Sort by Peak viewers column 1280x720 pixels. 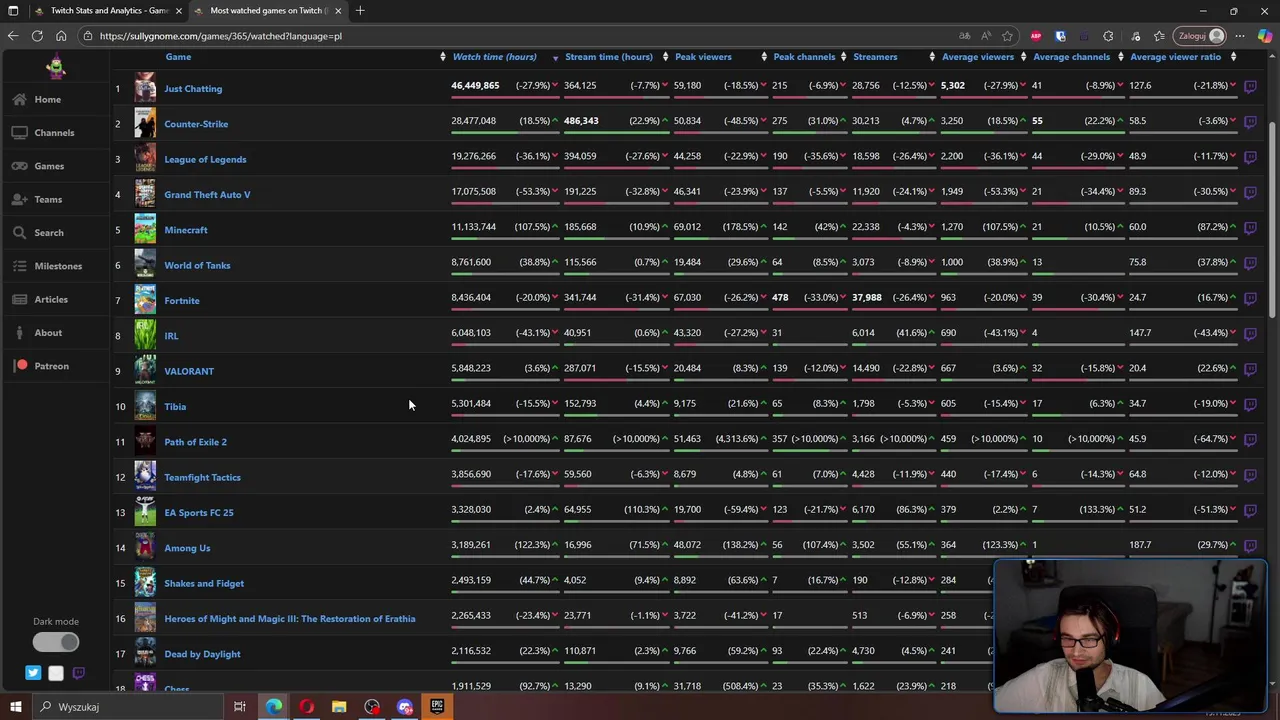pos(703,57)
